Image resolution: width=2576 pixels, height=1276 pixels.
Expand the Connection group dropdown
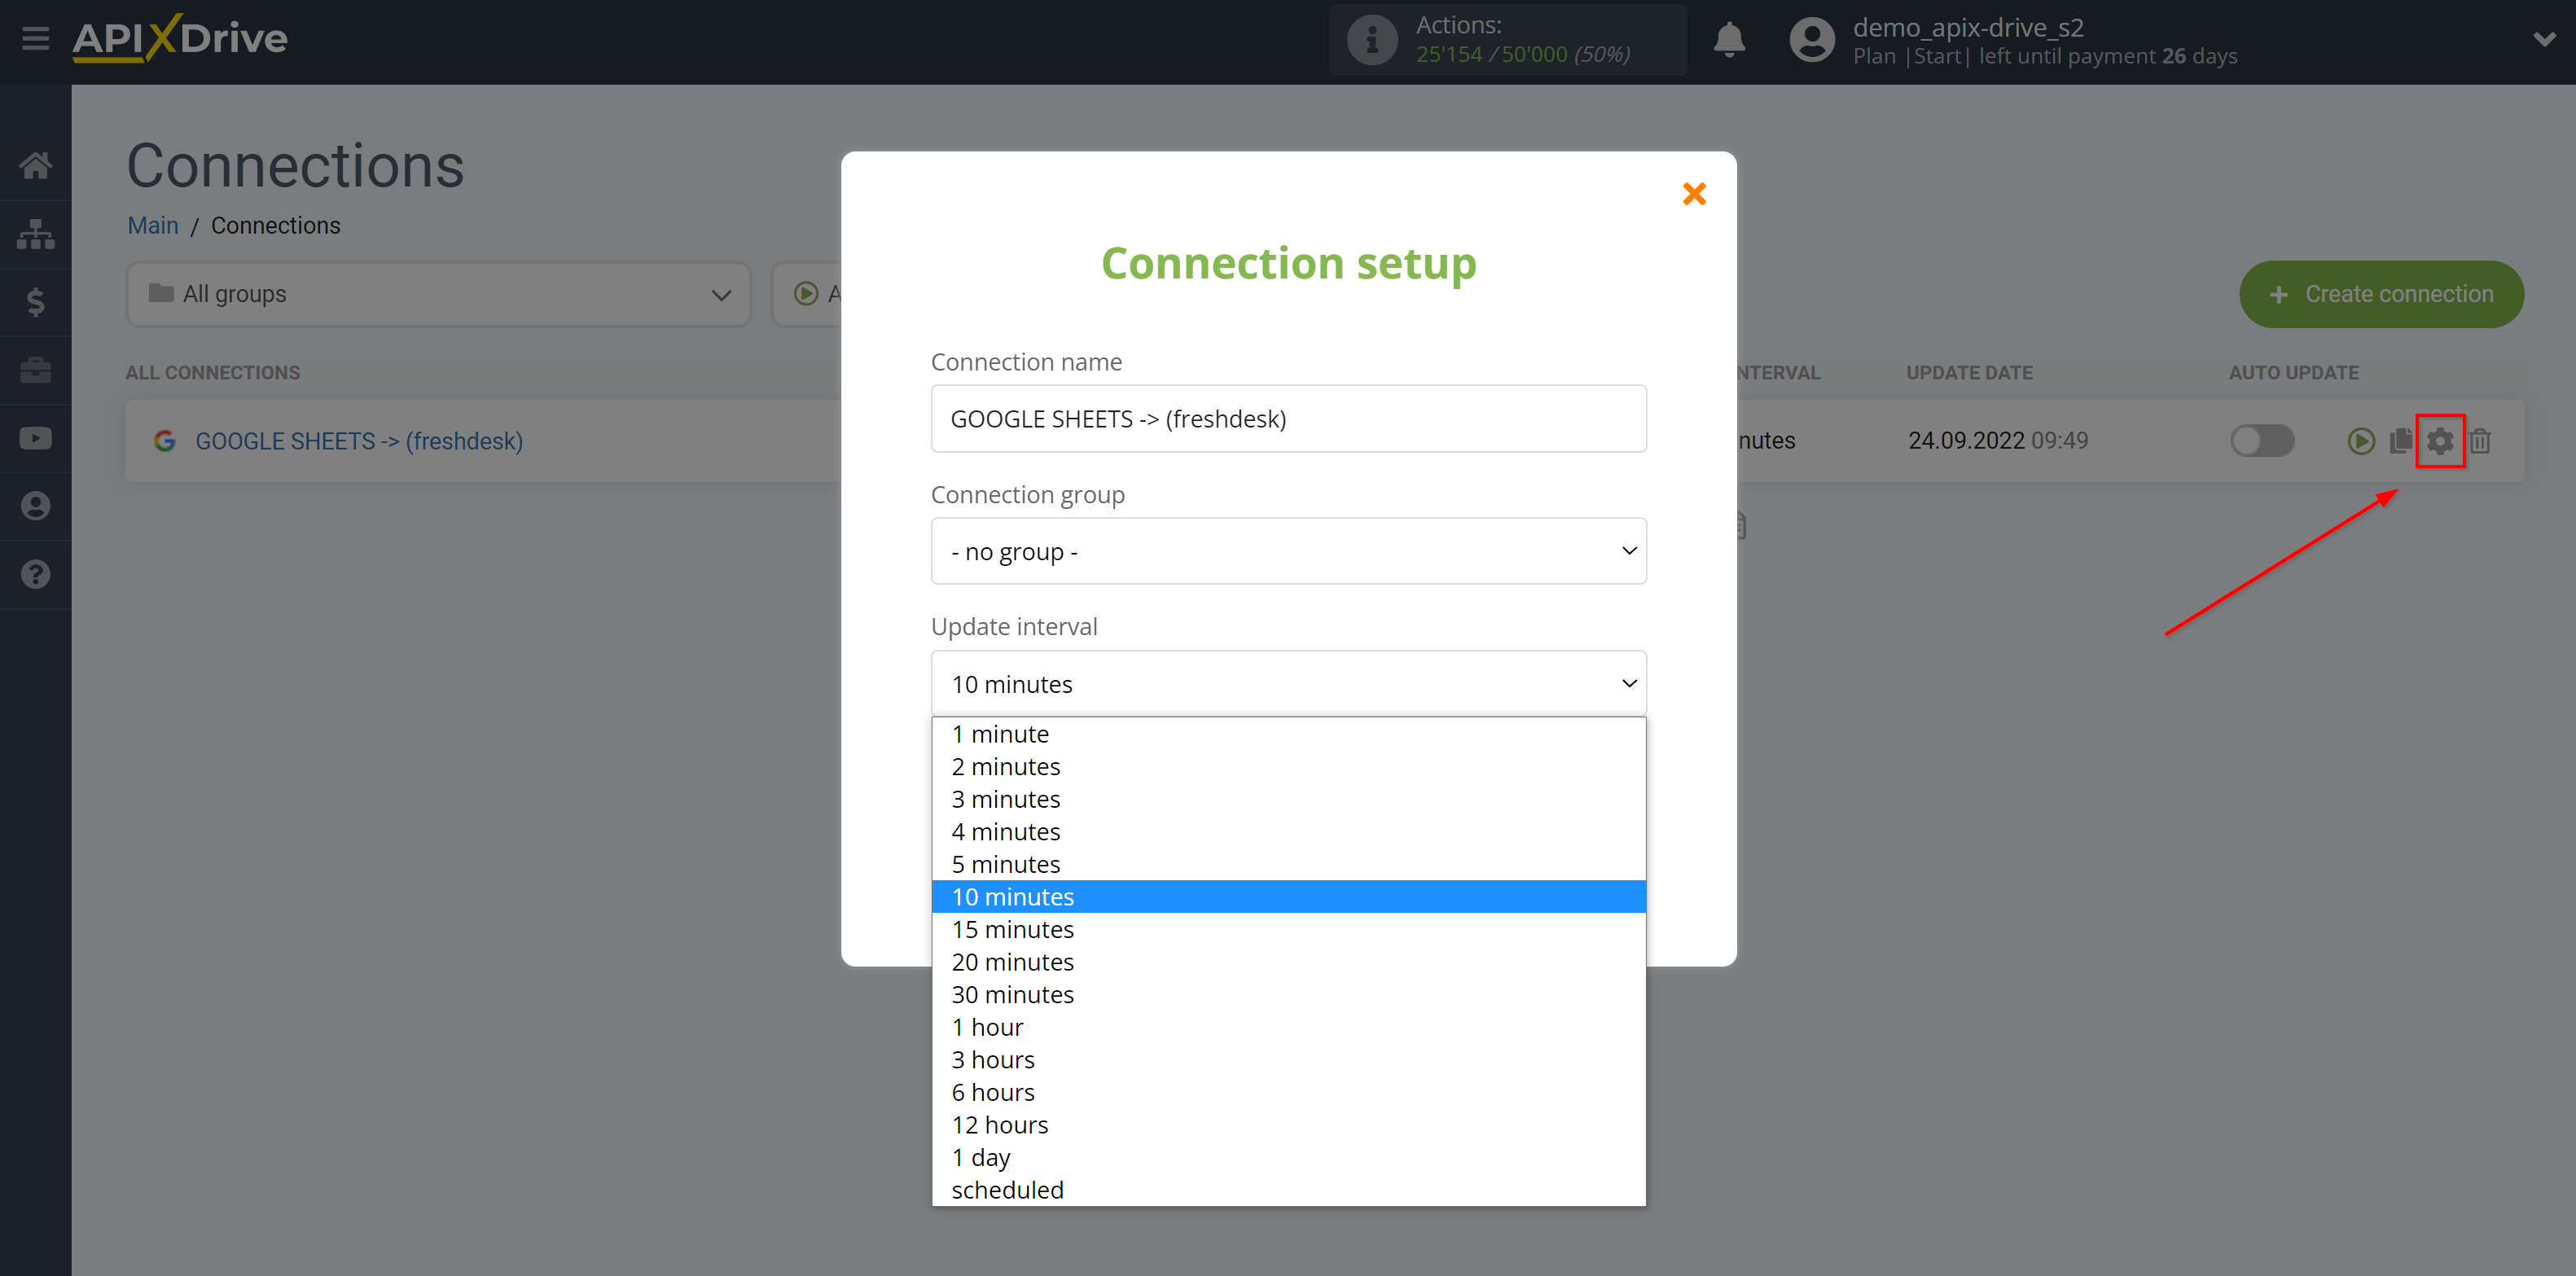pyautogui.click(x=1288, y=550)
